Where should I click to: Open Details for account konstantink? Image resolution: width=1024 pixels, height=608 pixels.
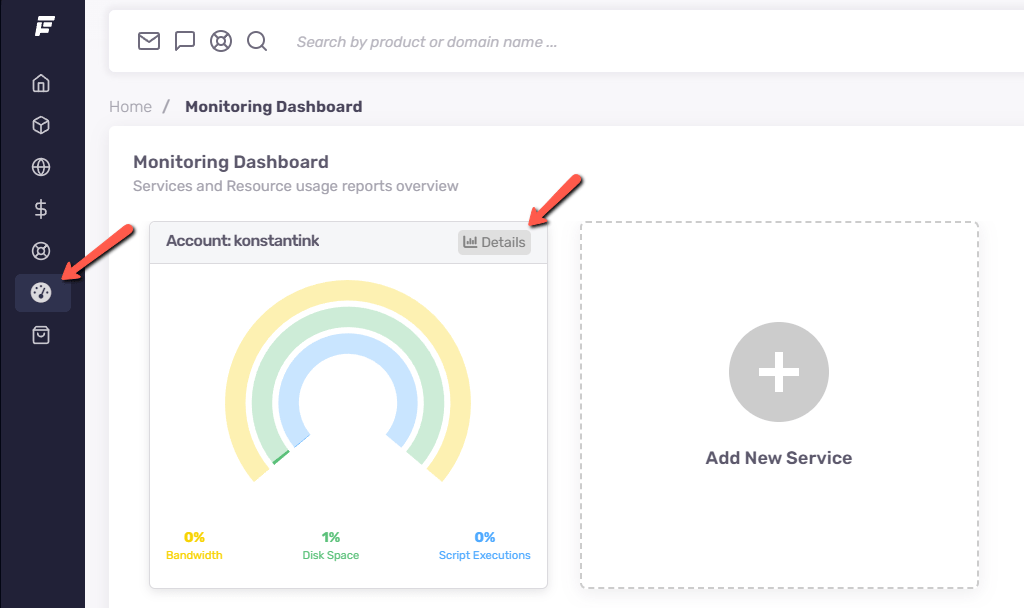(494, 242)
